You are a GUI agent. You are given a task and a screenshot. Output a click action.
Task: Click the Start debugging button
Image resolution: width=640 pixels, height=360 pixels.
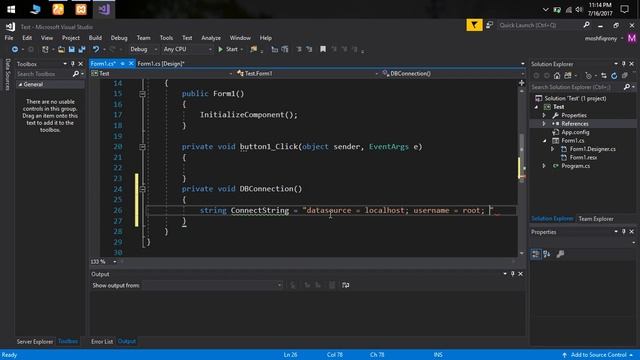pyautogui.click(x=230, y=49)
